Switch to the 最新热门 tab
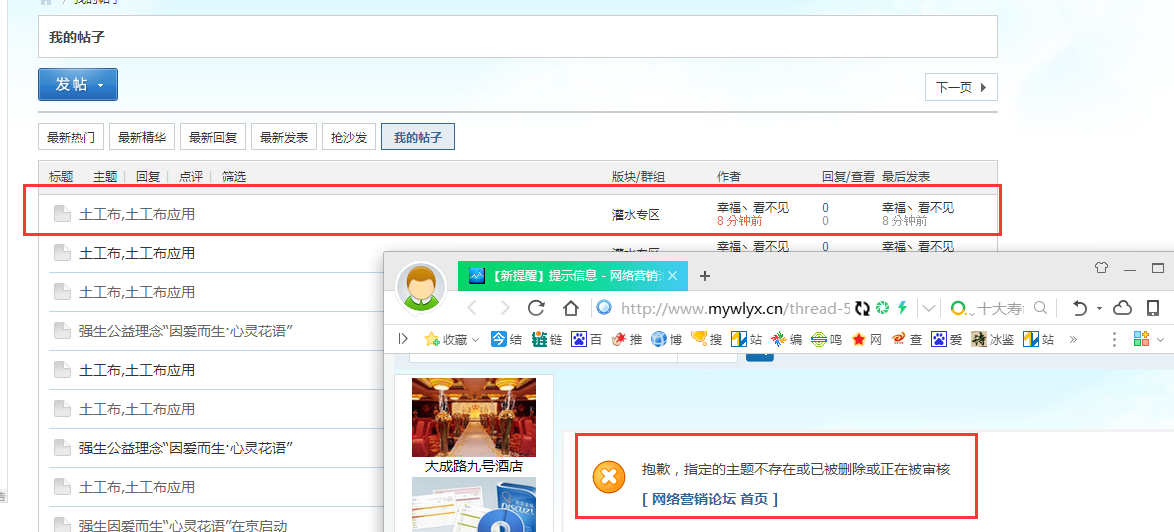 click(71, 137)
